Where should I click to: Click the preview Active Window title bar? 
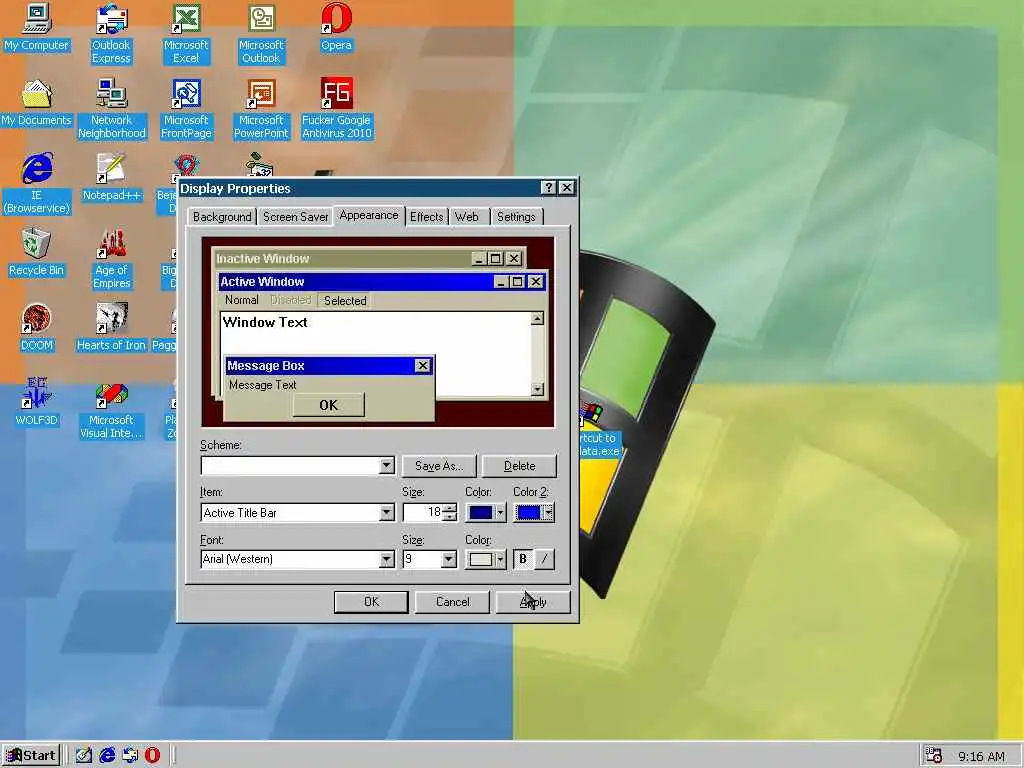(x=382, y=281)
